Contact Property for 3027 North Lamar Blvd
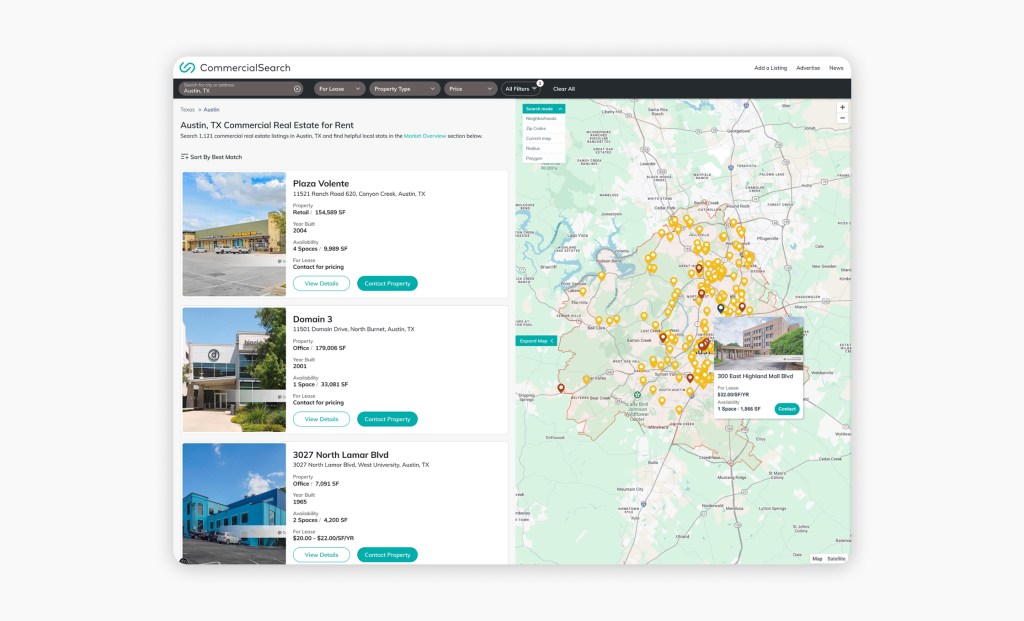Screen dimensions: 1024x621 (387, 555)
